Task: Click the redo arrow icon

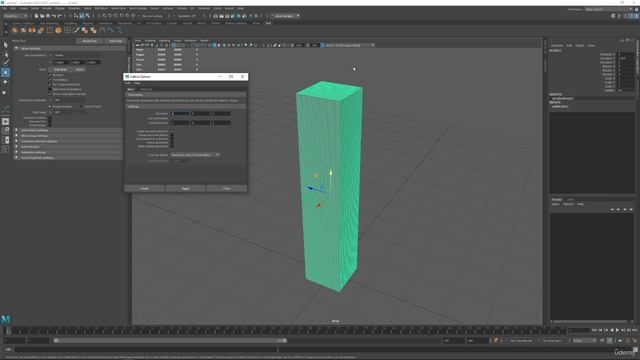Action: click(59, 16)
